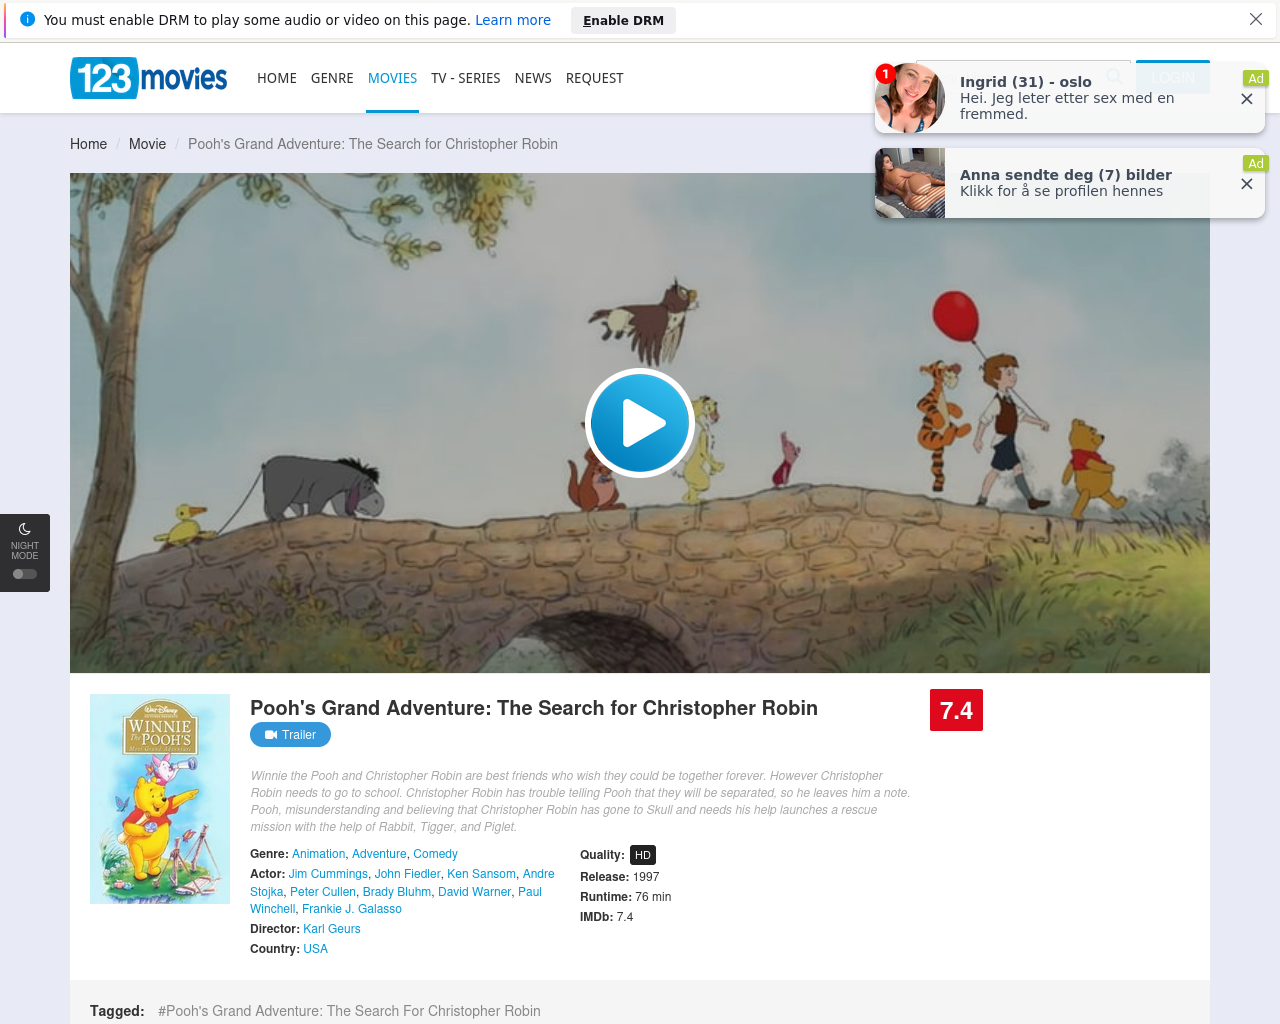Open actor Frankie J. Galasso link
This screenshot has width=1280, height=1024.
[x=352, y=909]
